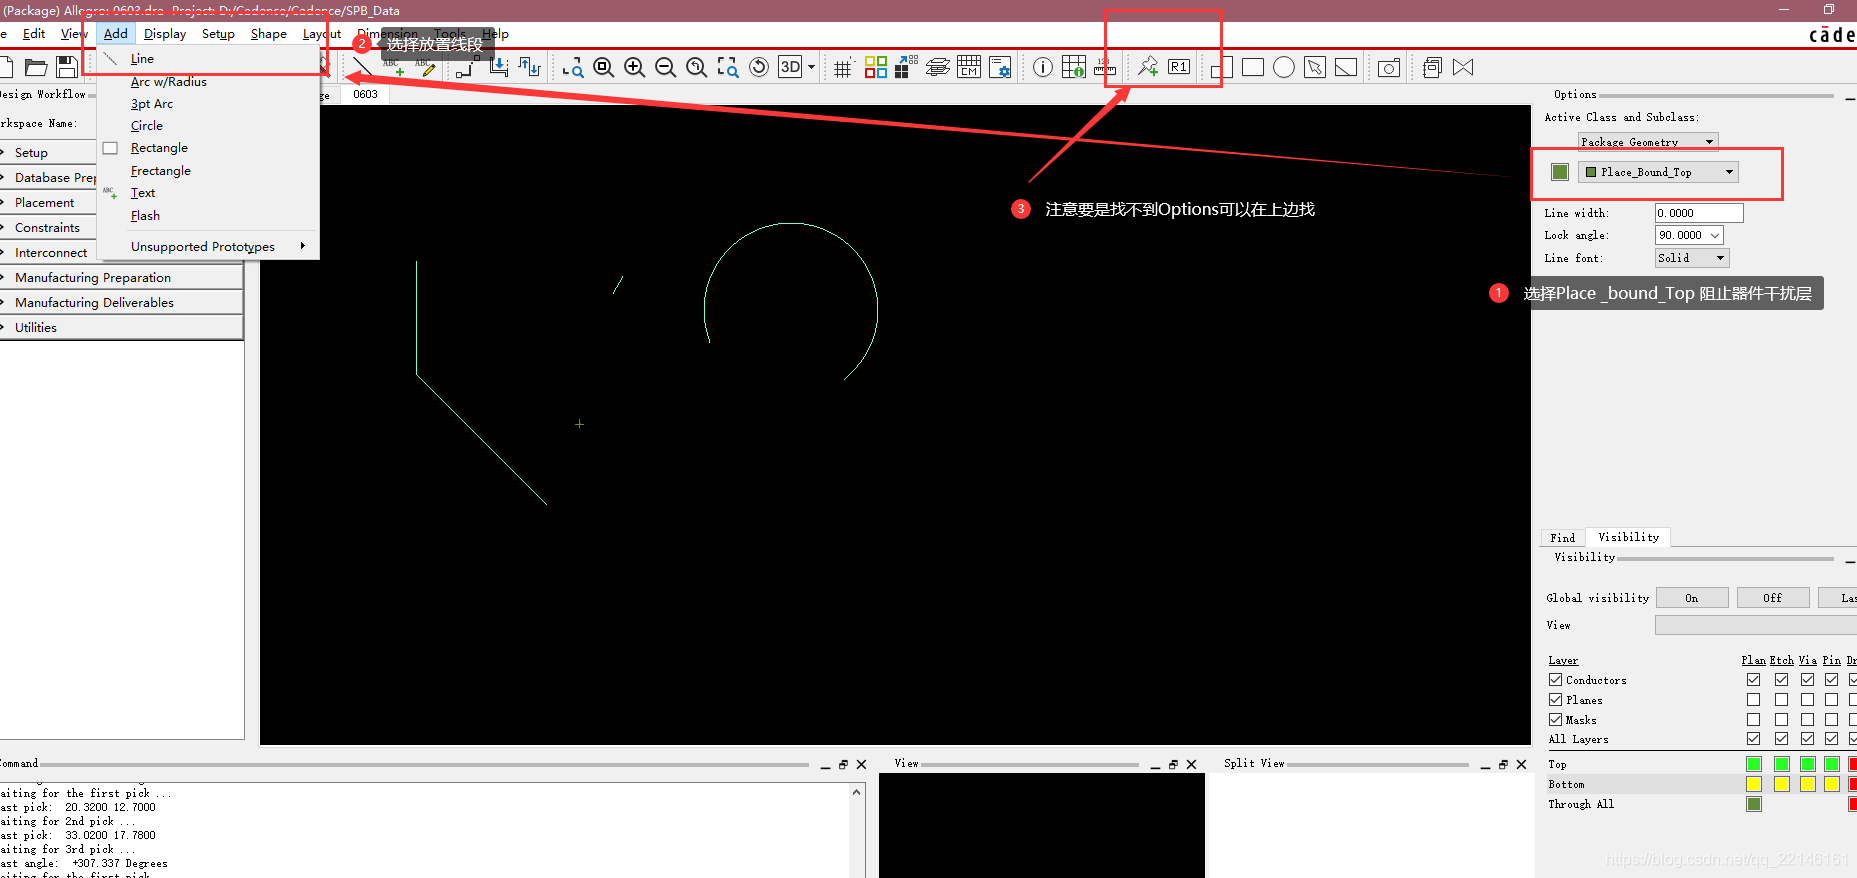Toggle the 3D view toolbar button
Viewport: 1857px width, 878px height.
click(x=790, y=67)
